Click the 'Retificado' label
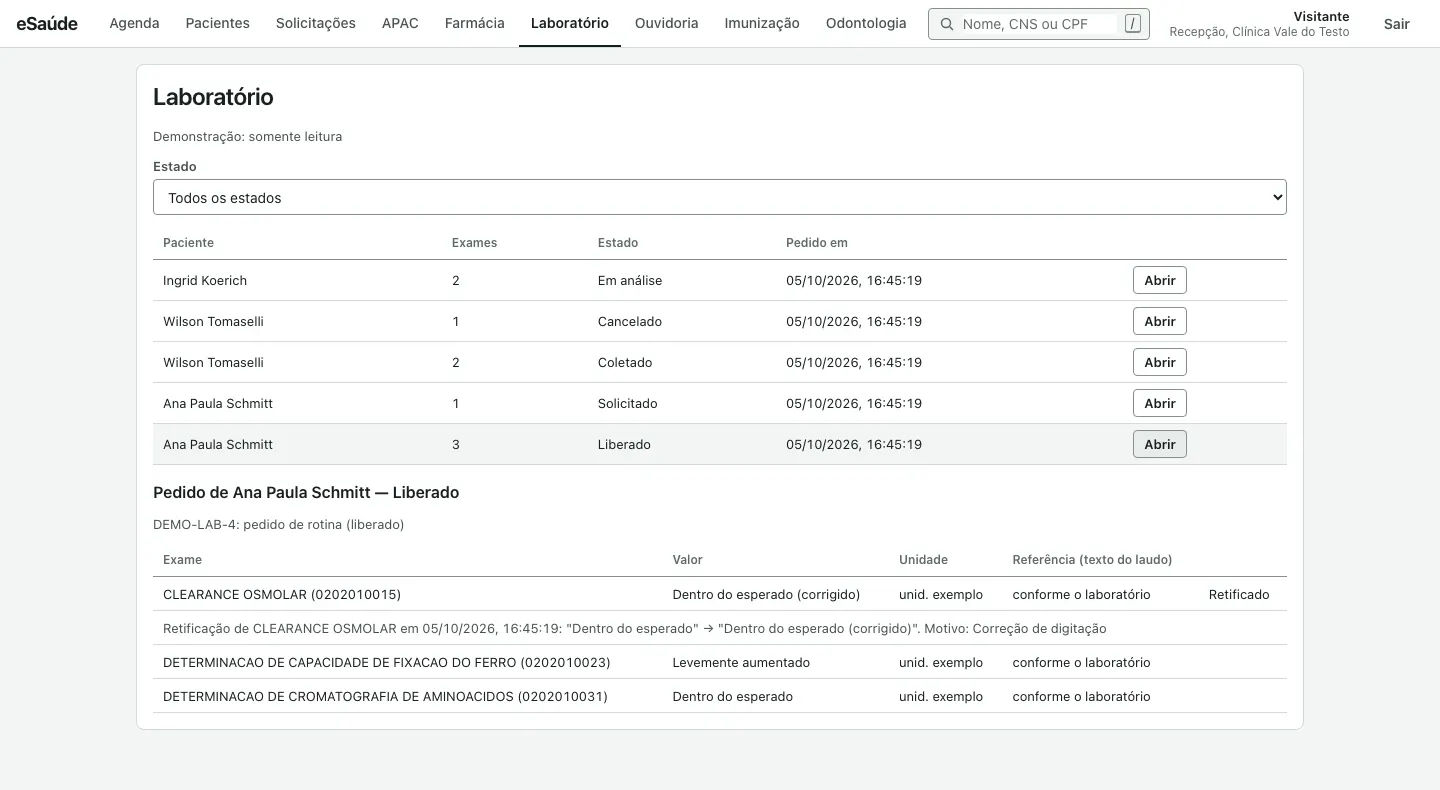Viewport: 1440px width, 790px height. 1239,594
